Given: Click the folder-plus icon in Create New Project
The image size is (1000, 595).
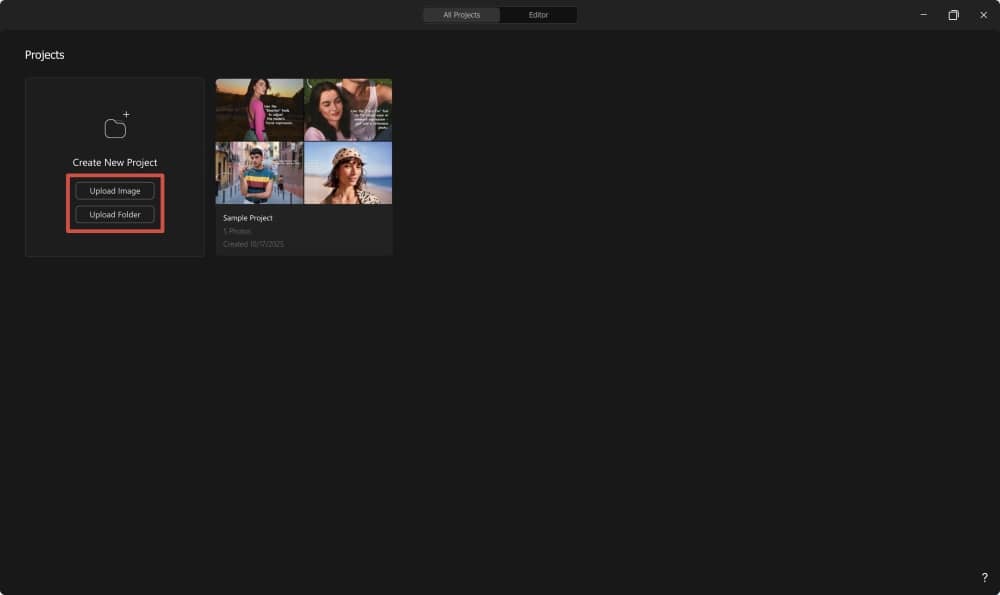Looking at the screenshot, I should [x=115, y=122].
